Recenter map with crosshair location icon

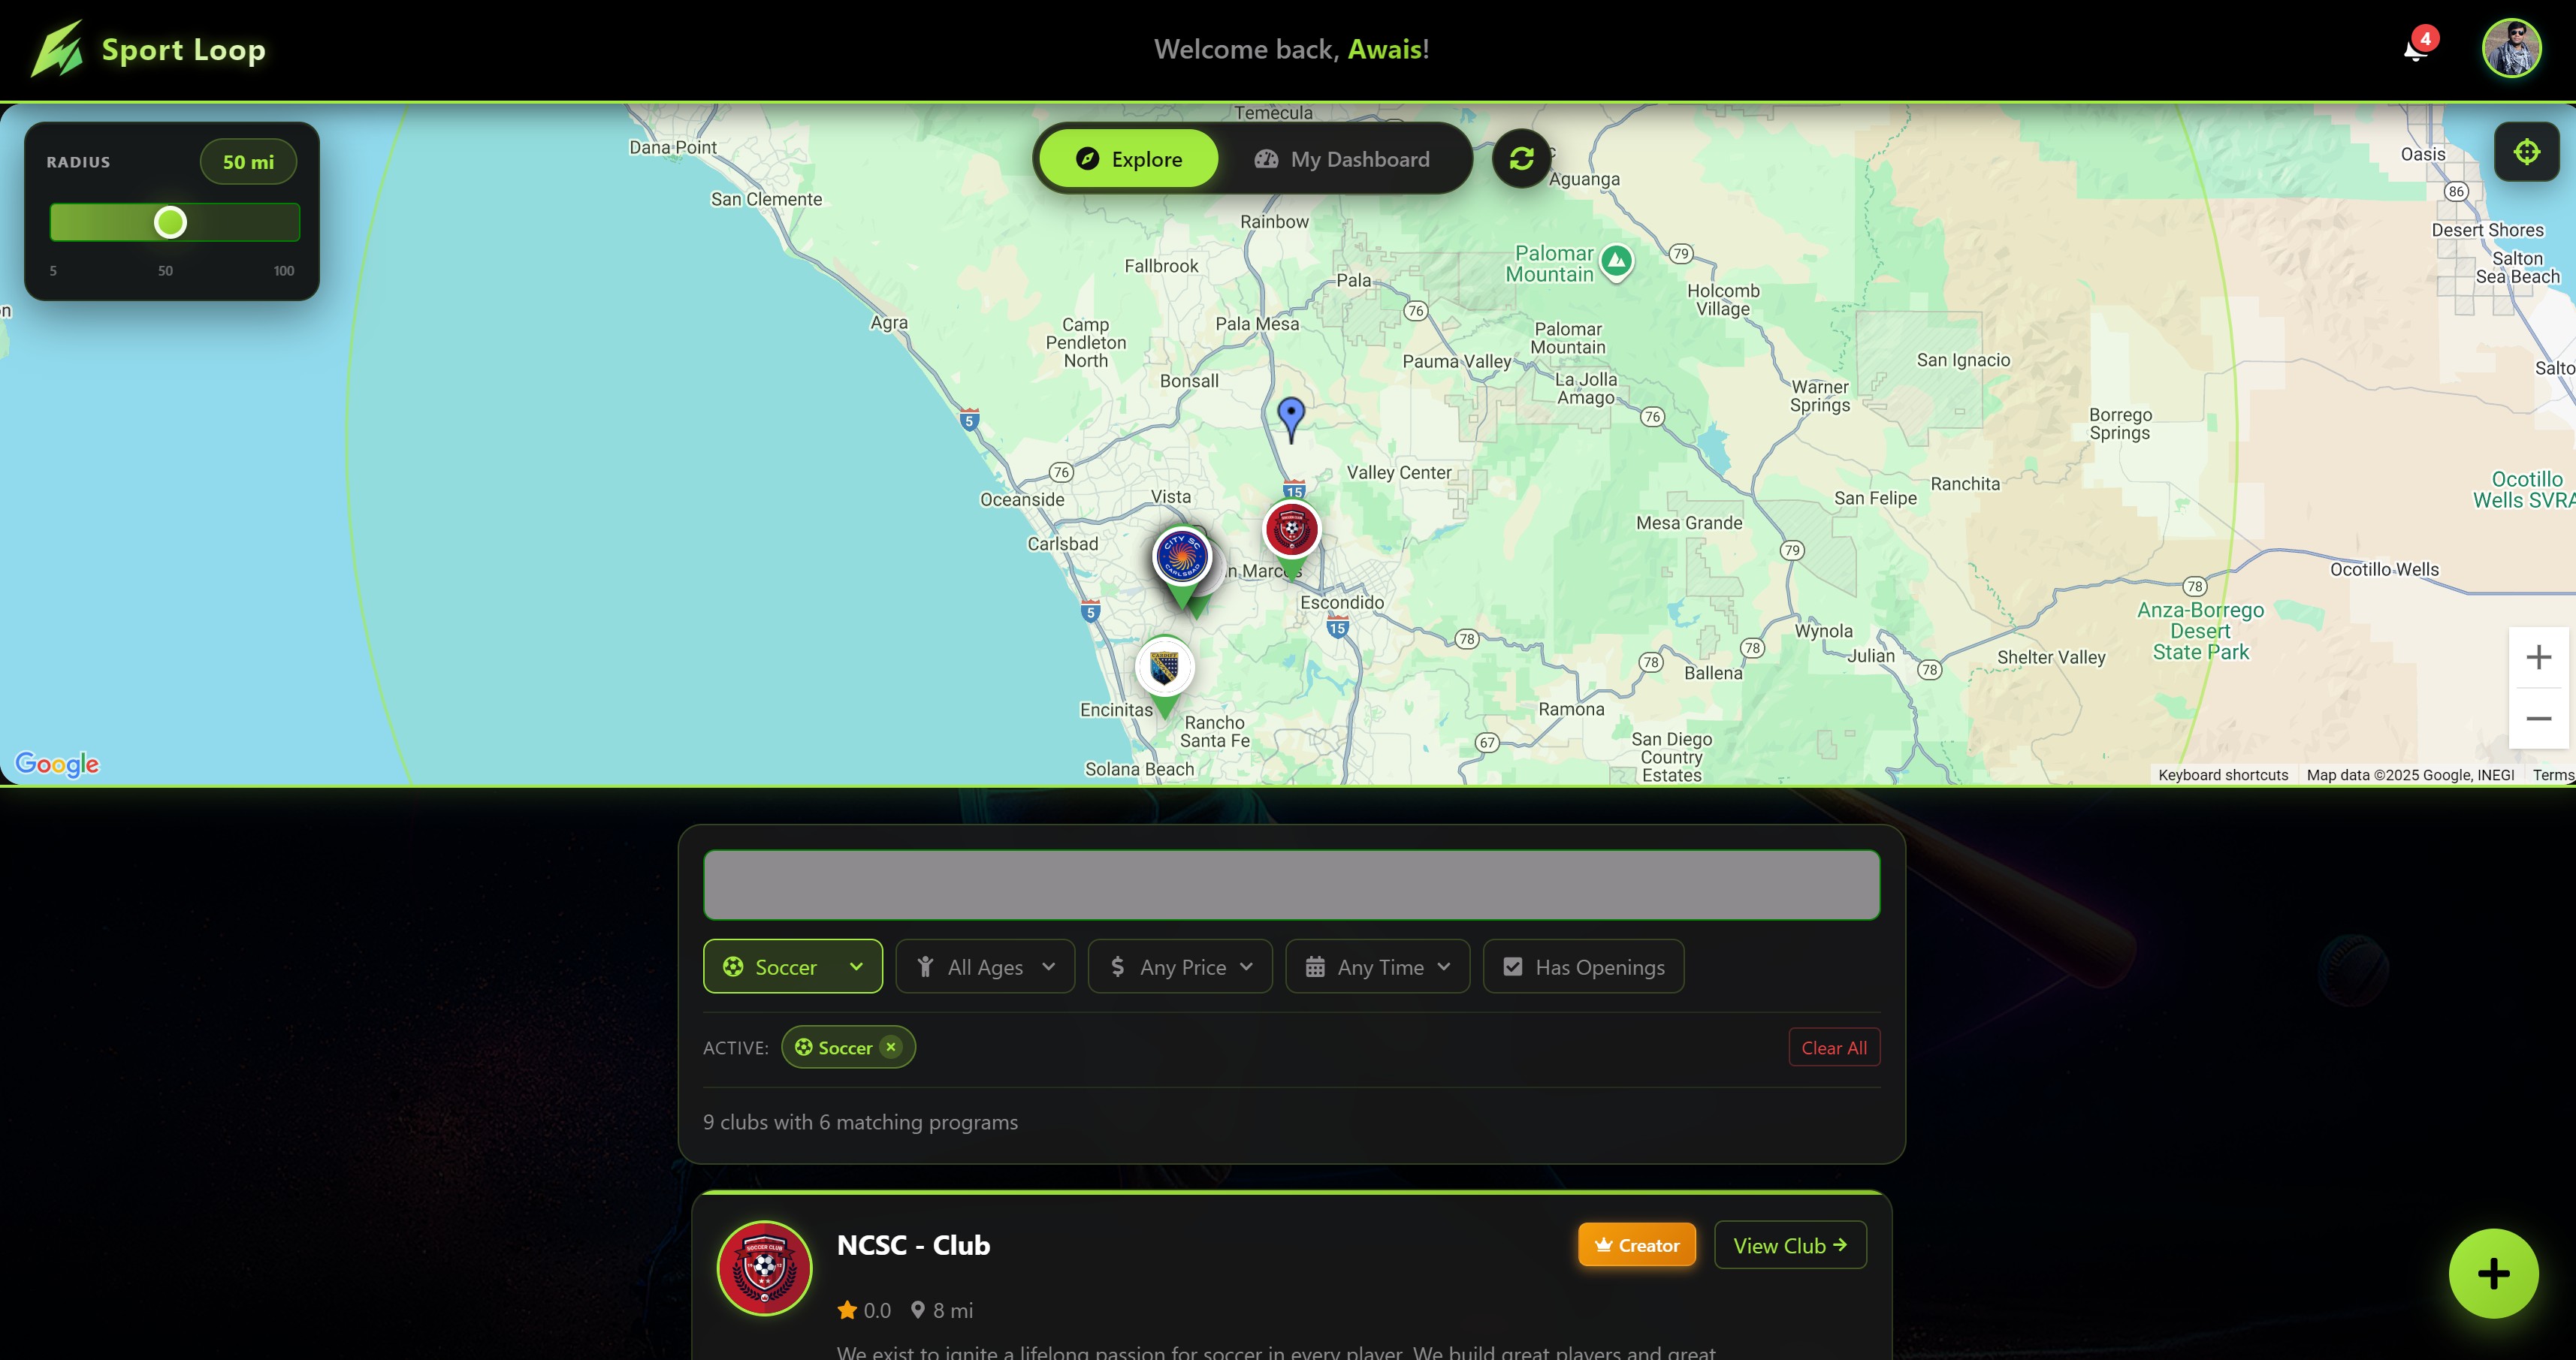pos(2526,152)
